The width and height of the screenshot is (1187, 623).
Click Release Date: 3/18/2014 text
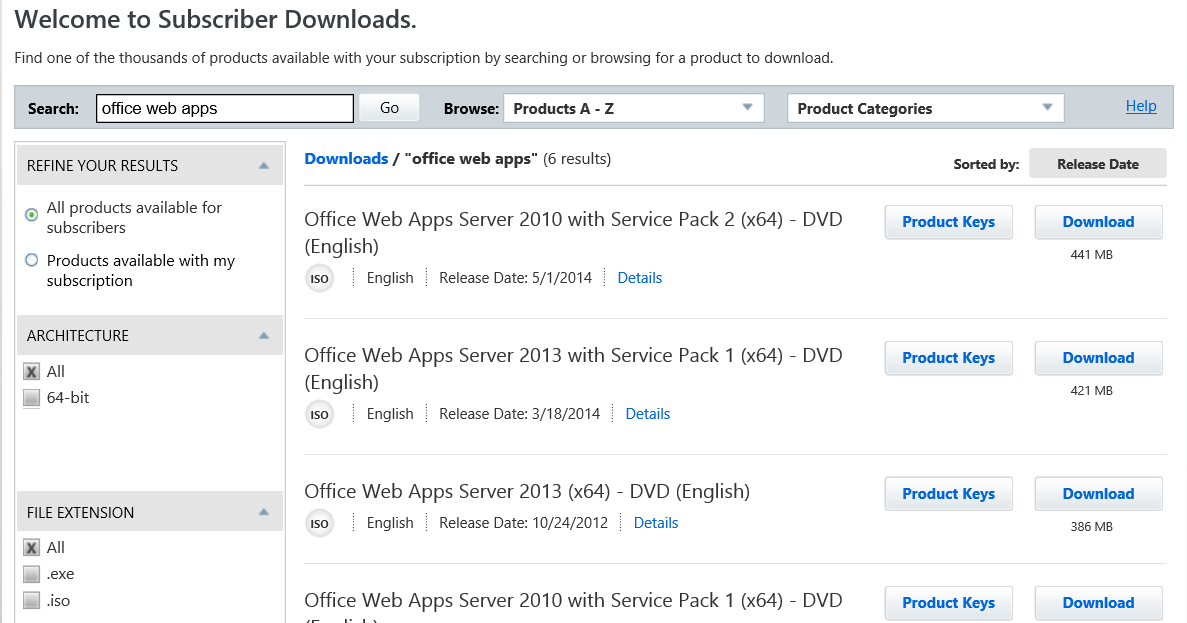coord(519,414)
